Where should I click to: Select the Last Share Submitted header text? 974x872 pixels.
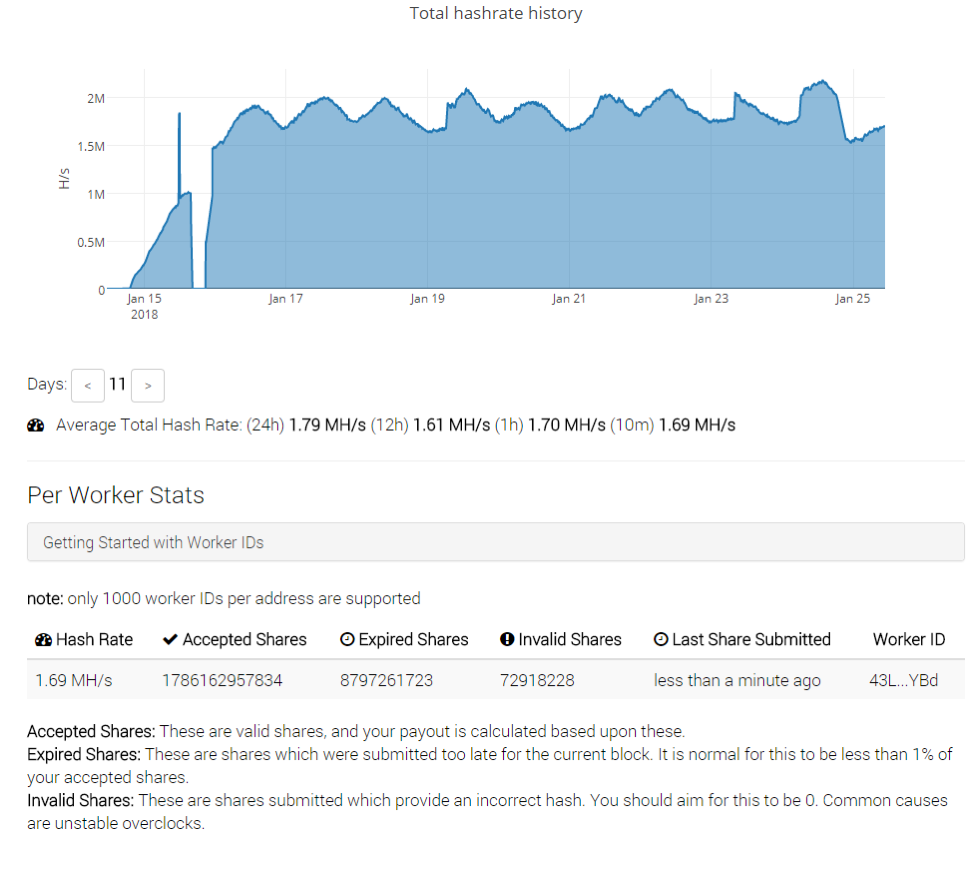click(x=751, y=640)
